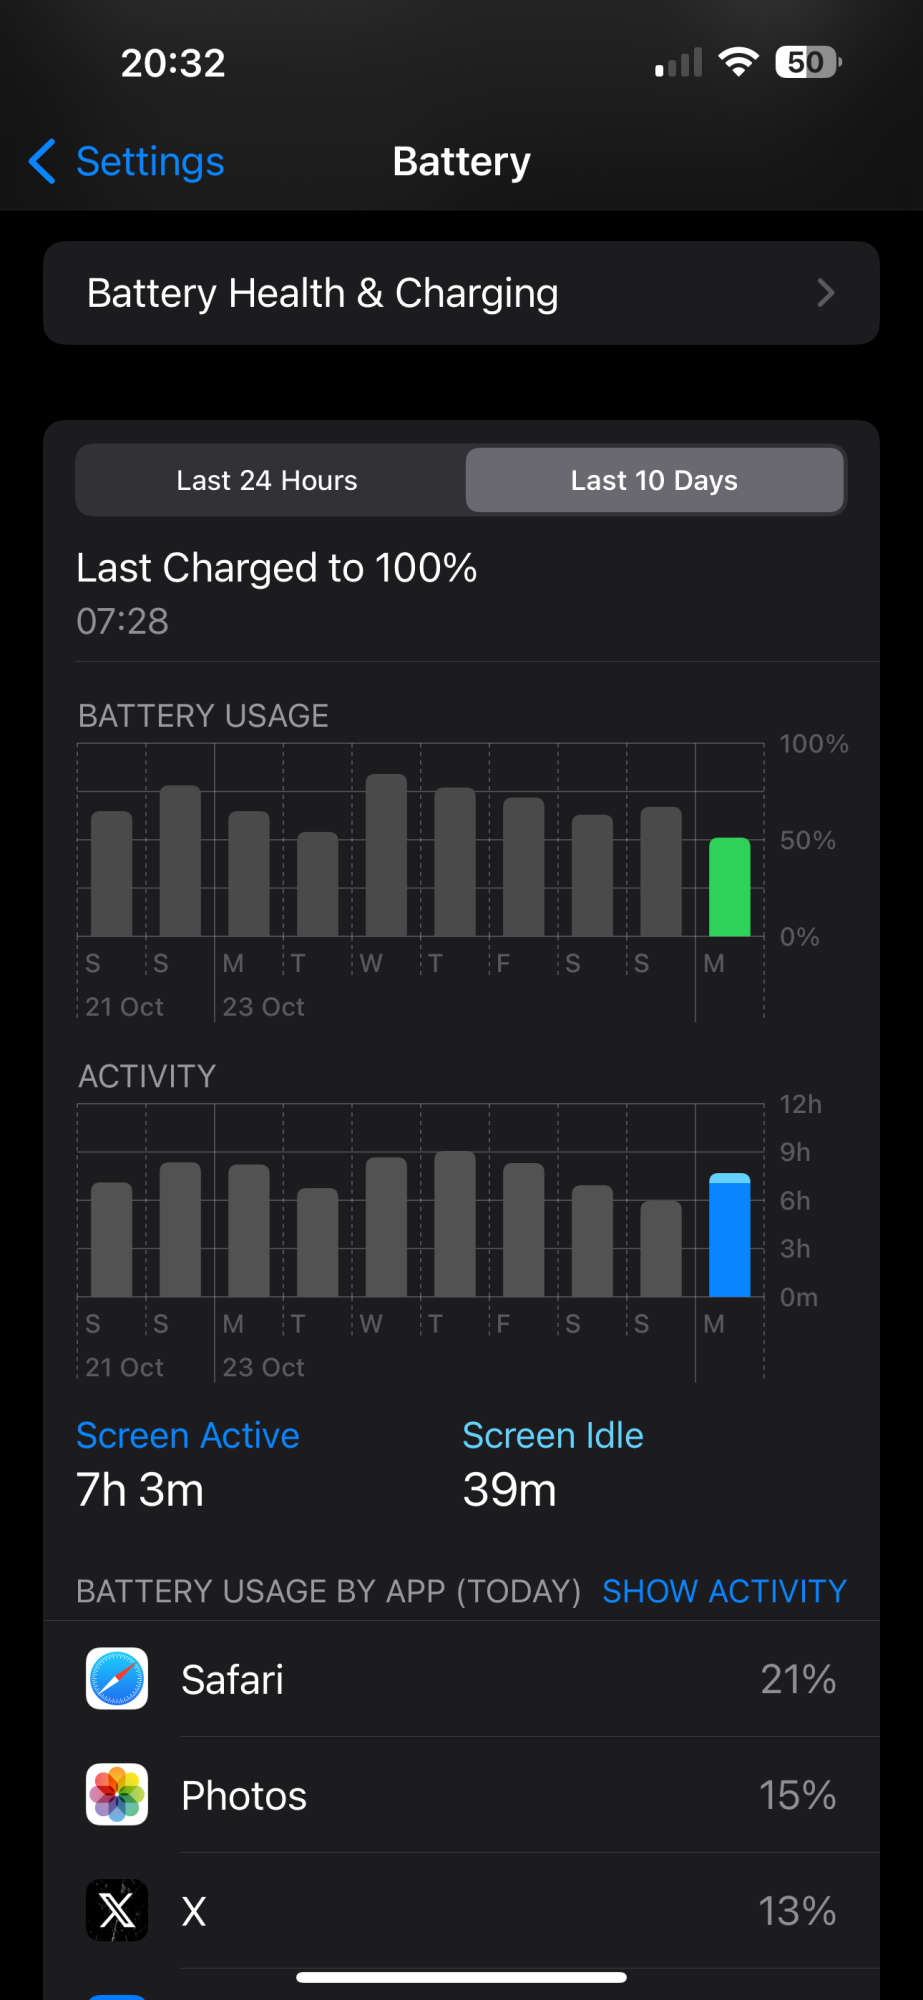Select the Last 10 Days segment
The height and width of the screenshot is (2000, 923).
654,480
